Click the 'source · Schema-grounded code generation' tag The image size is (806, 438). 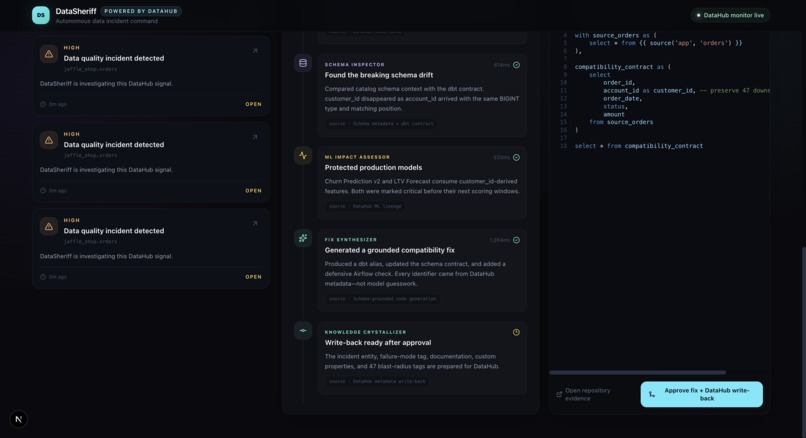point(382,299)
